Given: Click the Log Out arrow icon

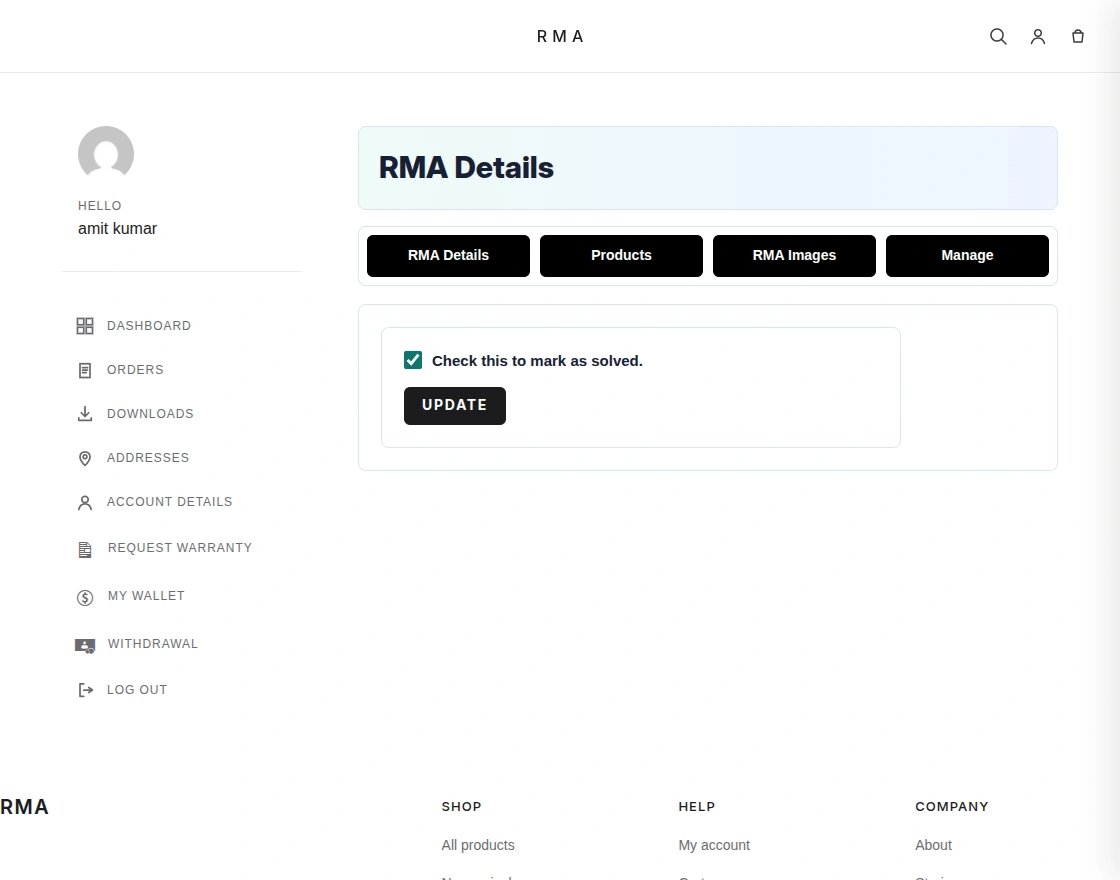Looking at the screenshot, I should [x=86, y=690].
